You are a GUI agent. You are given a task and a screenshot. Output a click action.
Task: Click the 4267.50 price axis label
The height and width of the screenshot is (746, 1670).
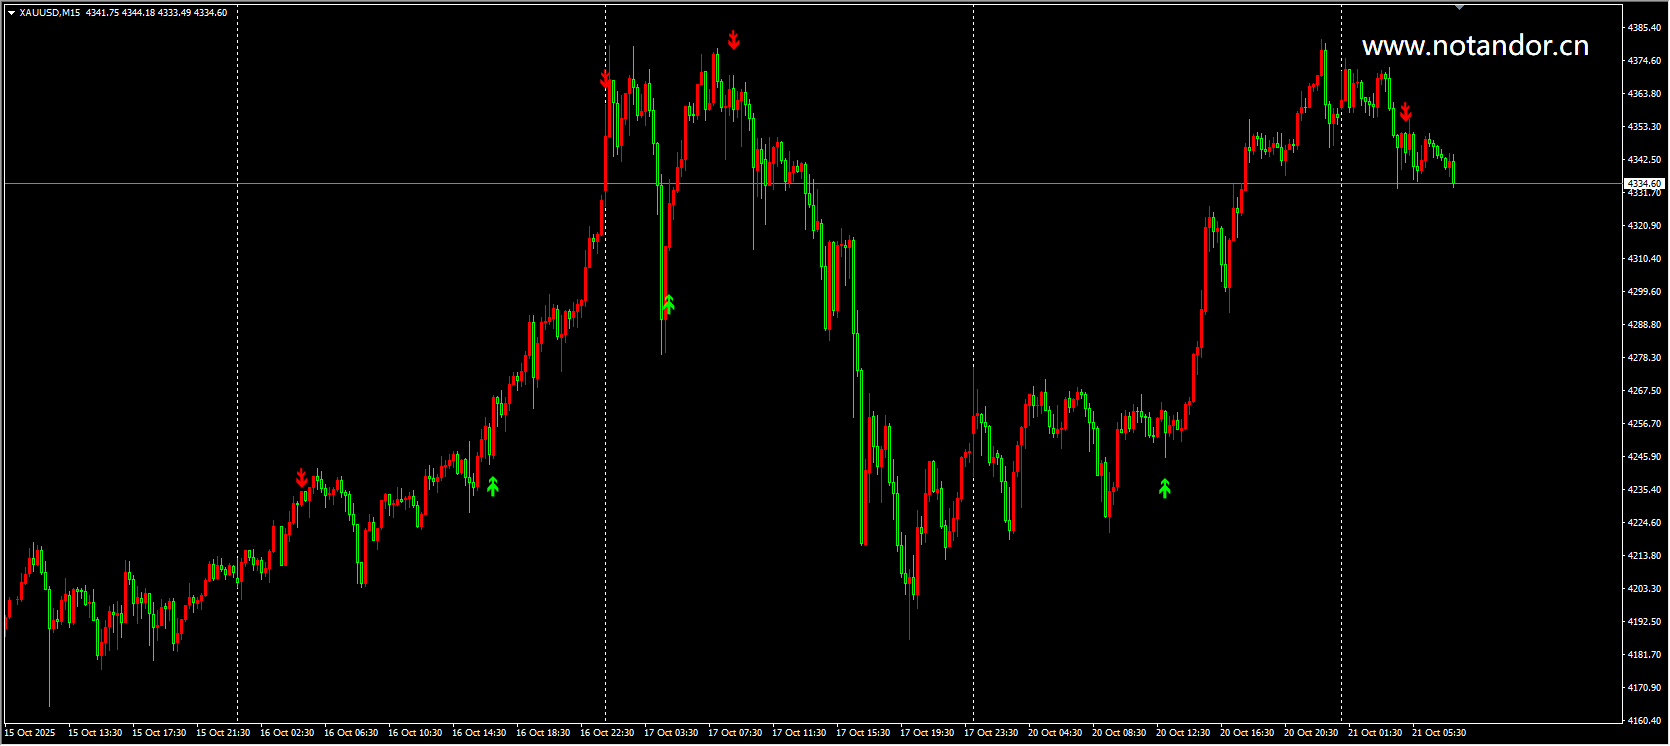[1645, 391]
